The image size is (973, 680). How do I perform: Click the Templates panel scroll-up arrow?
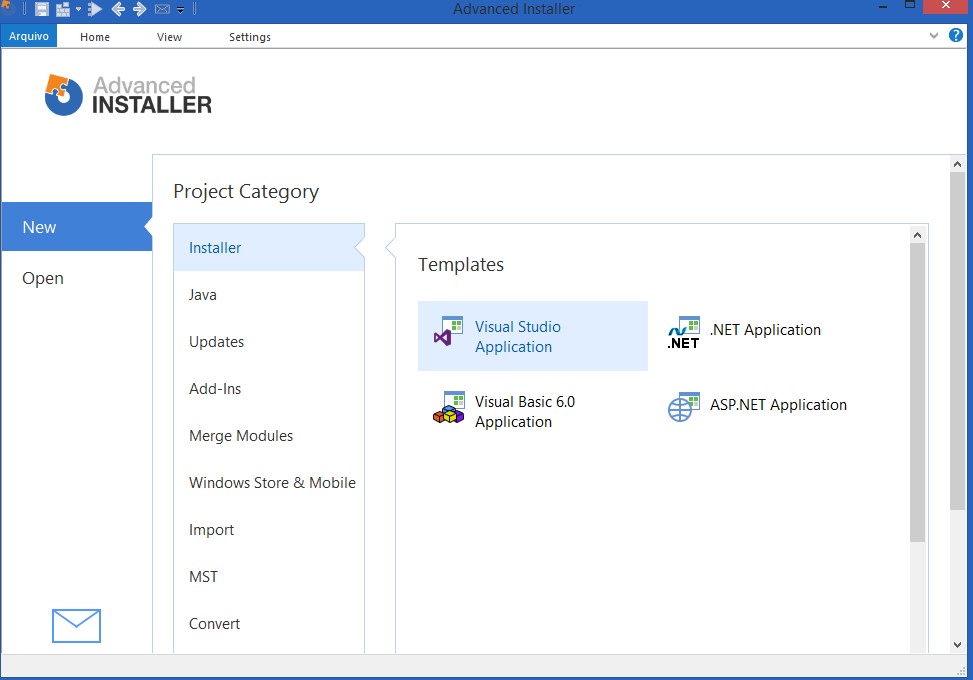tap(917, 235)
